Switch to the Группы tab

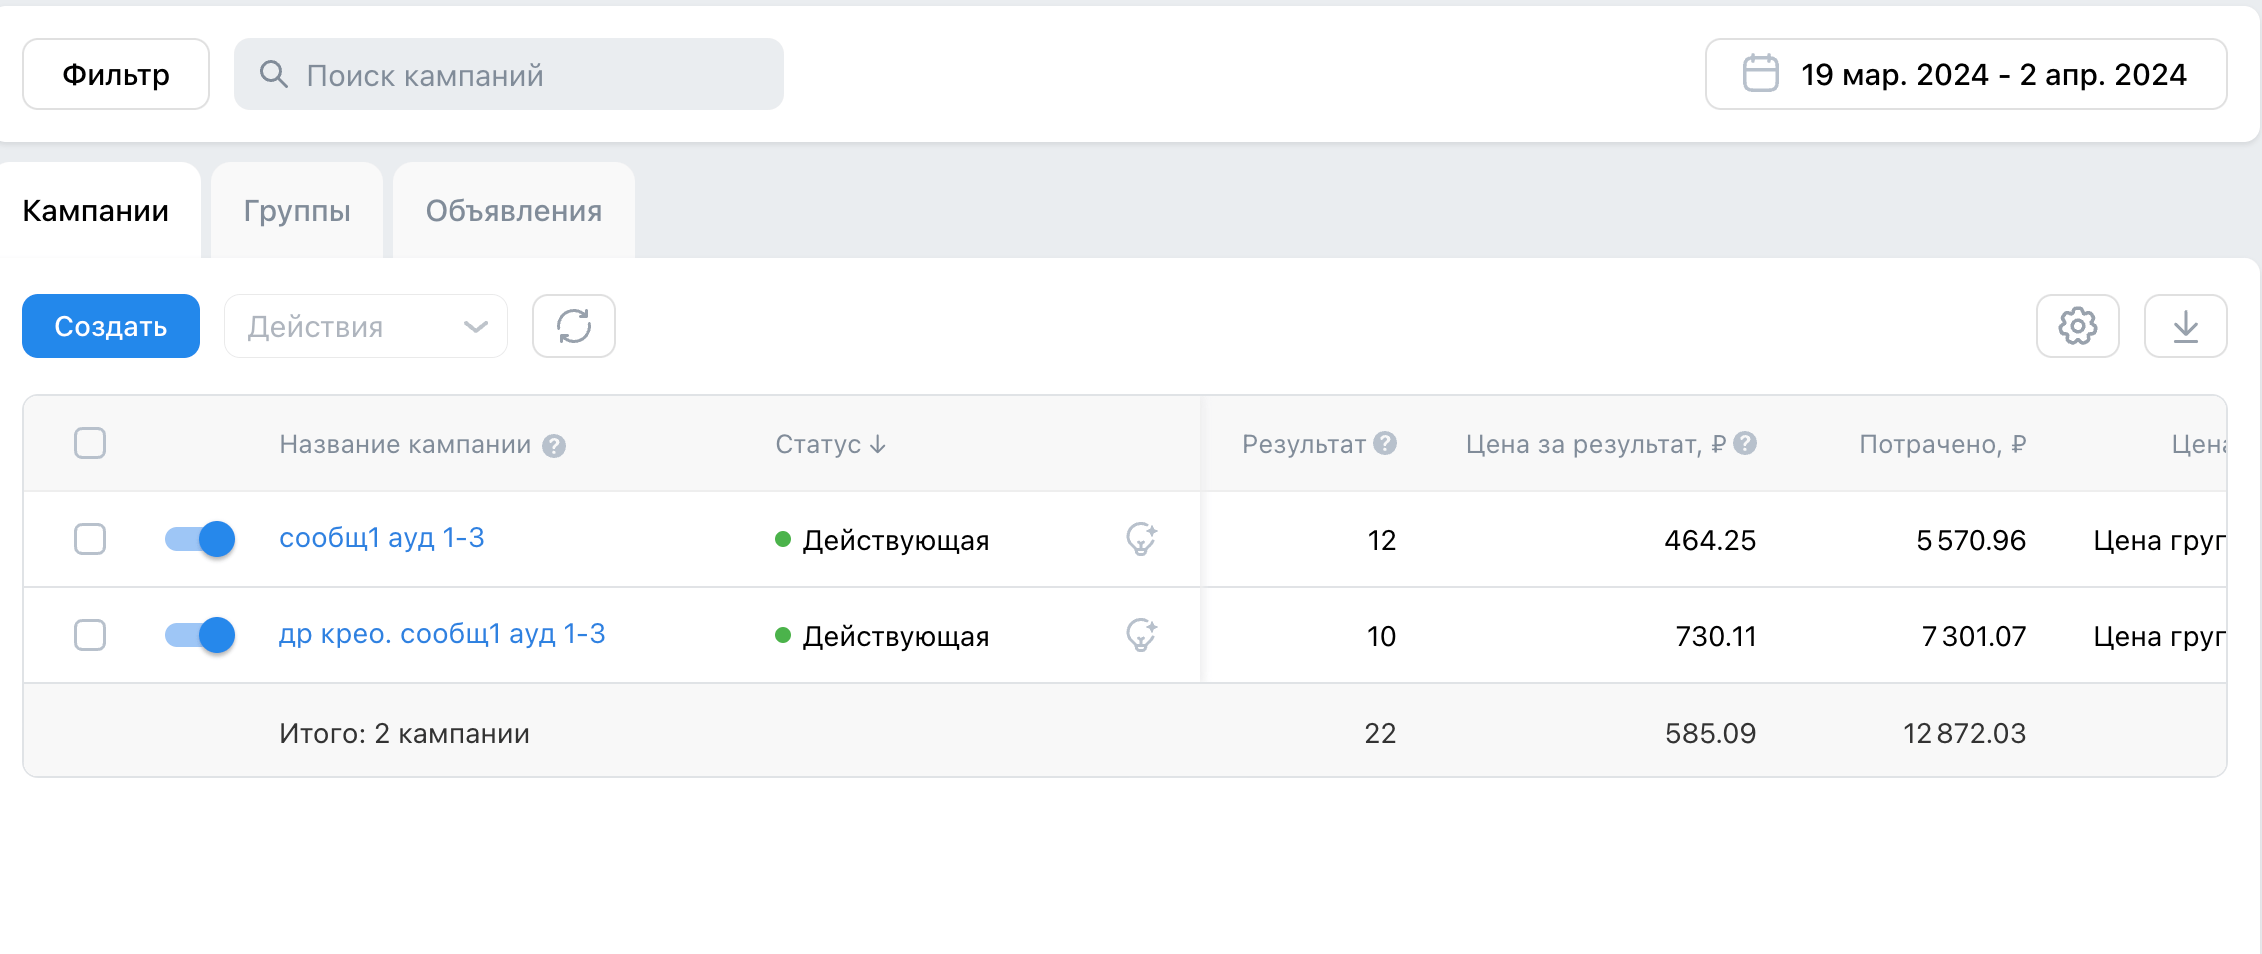pyautogui.click(x=297, y=211)
